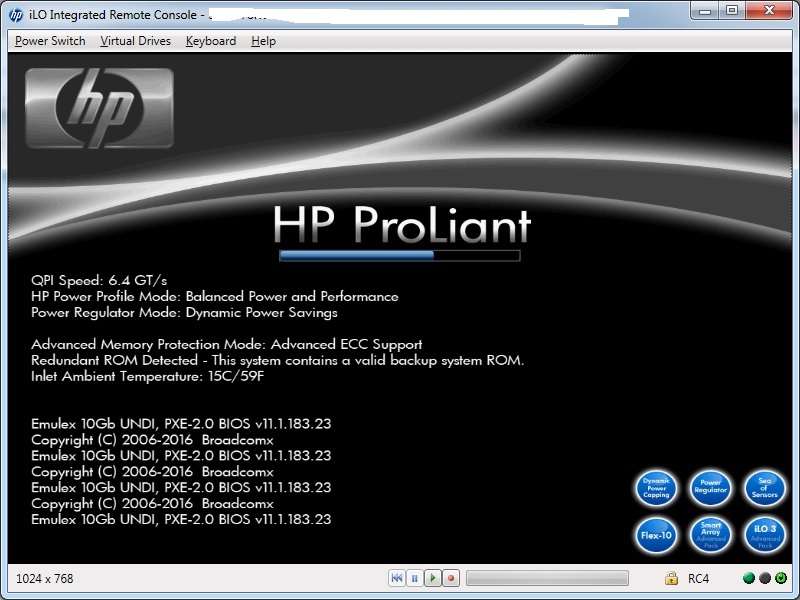Open the Help menu
The image size is (800, 600).
click(x=263, y=41)
